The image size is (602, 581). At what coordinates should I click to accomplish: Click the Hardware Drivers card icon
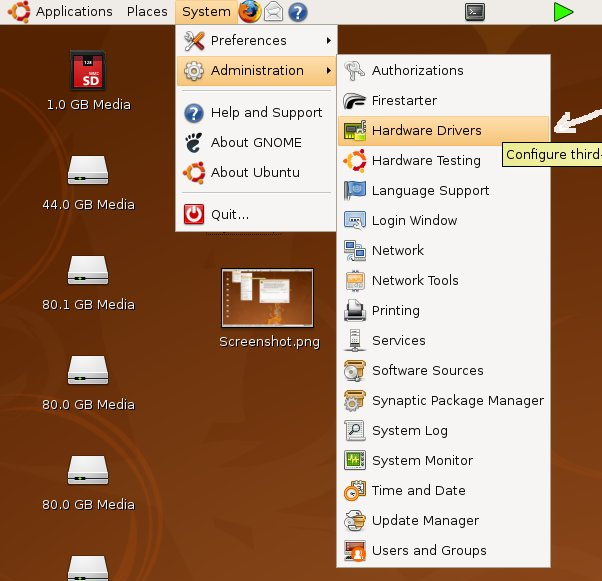tap(354, 131)
